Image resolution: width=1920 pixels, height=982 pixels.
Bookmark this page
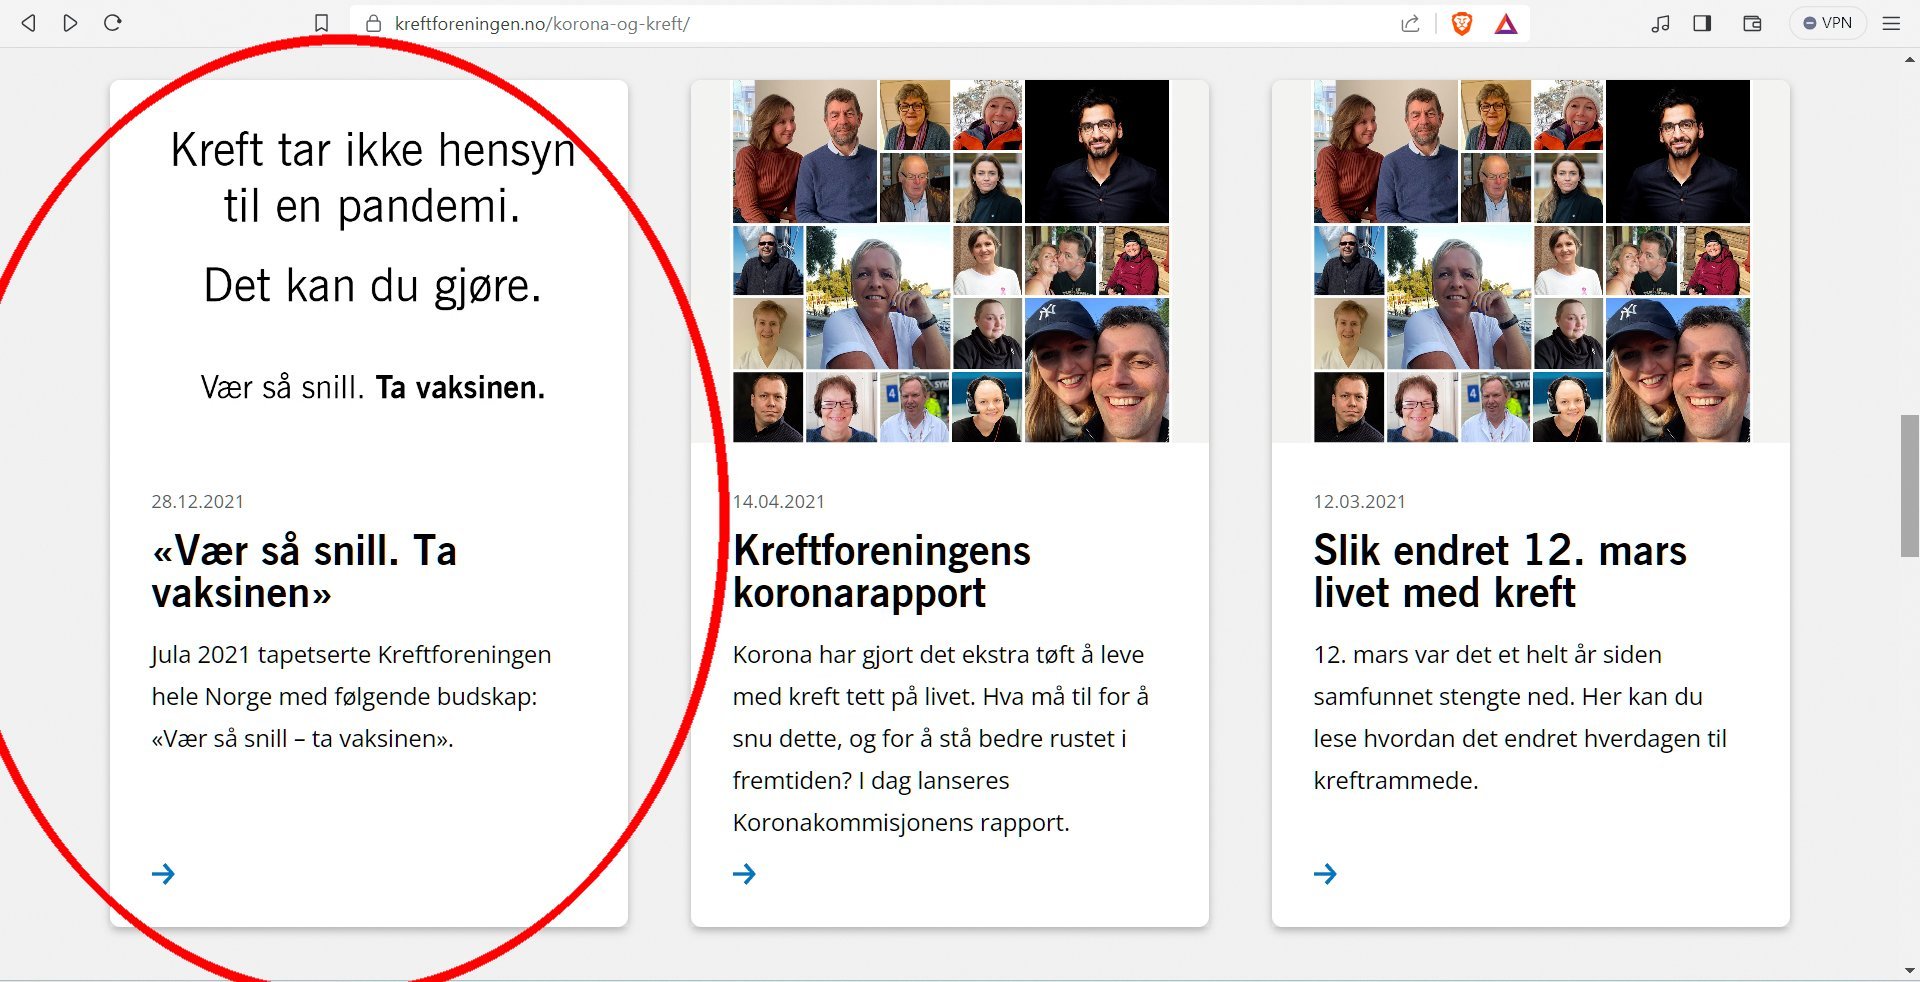coord(321,23)
